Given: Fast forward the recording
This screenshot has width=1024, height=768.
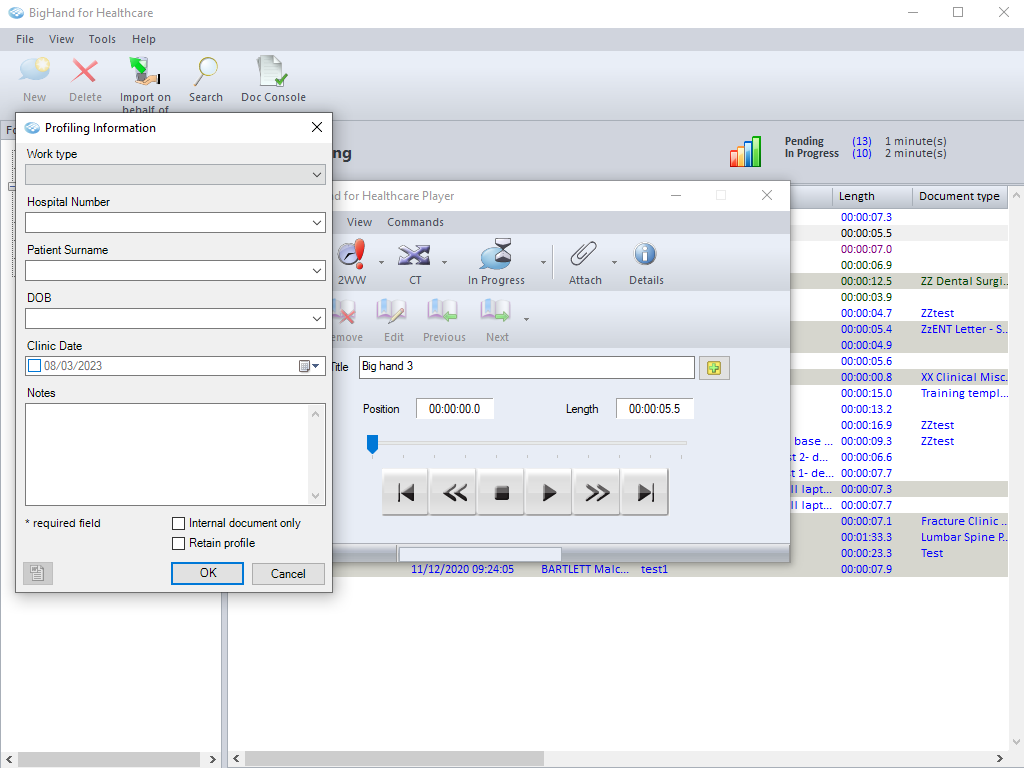Looking at the screenshot, I should pyautogui.click(x=597, y=492).
